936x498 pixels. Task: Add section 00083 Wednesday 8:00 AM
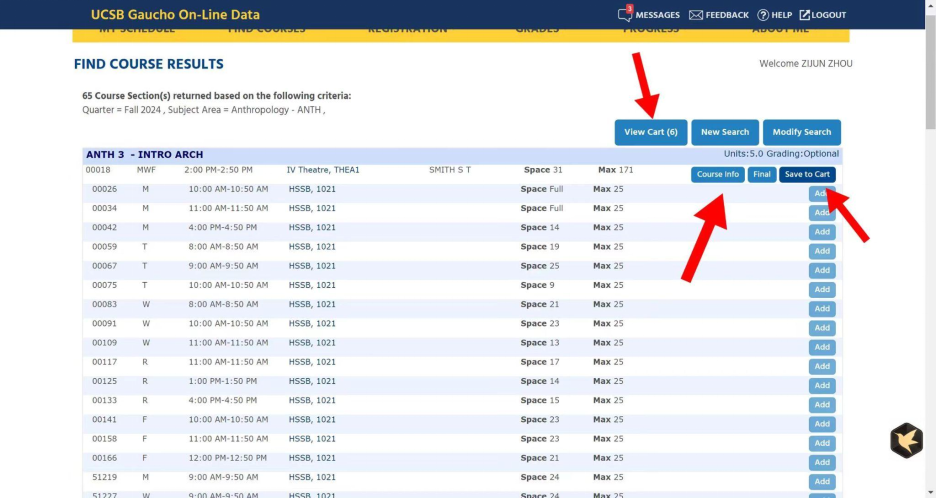tap(822, 308)
